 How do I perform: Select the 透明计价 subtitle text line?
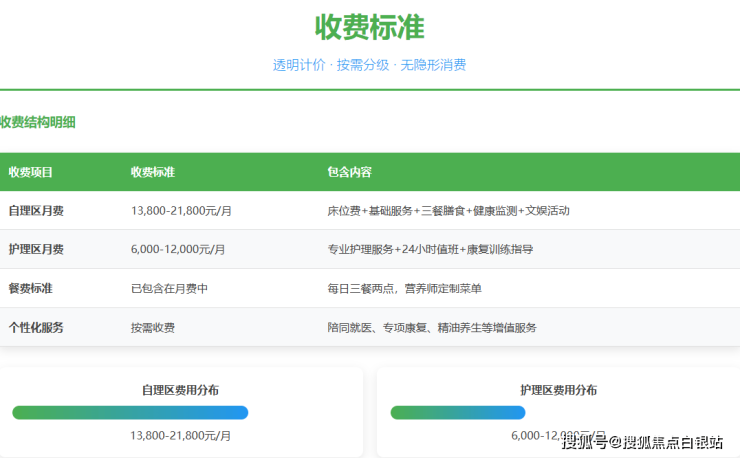[x=369, y=65]
